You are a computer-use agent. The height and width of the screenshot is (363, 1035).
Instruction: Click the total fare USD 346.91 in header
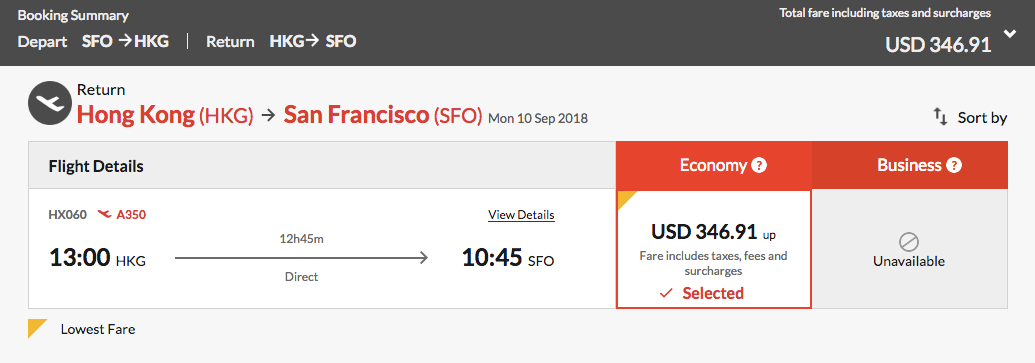click(x=938, y=44)
